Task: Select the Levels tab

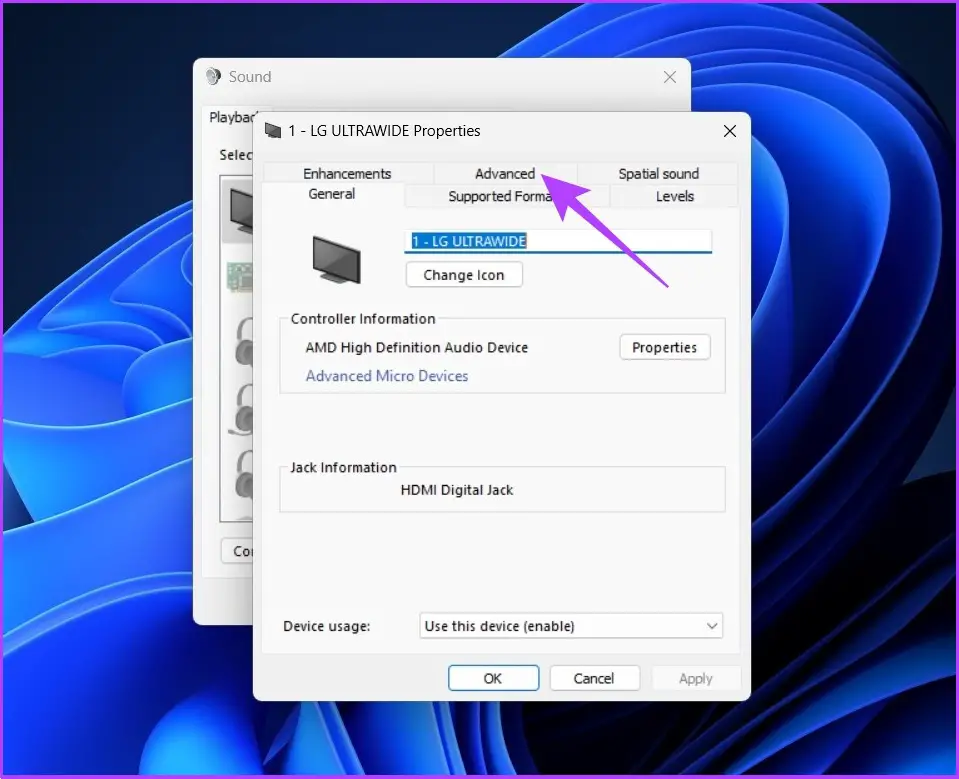Action: (x=674, y=197)
